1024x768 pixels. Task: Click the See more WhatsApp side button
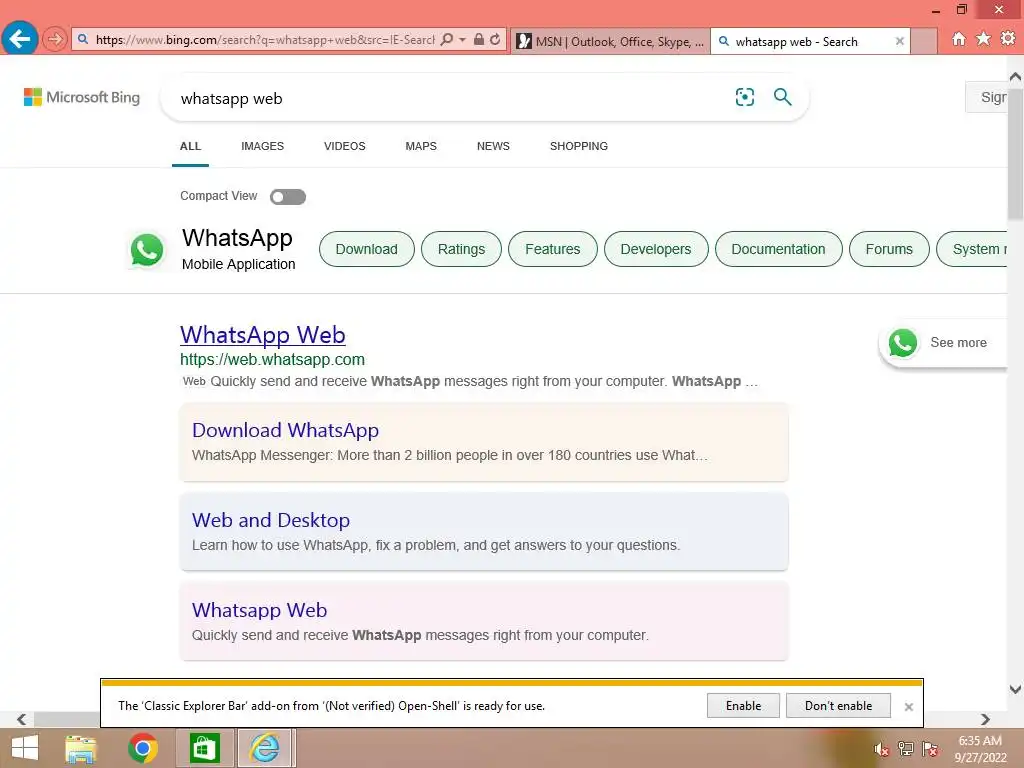click(944, 343)
